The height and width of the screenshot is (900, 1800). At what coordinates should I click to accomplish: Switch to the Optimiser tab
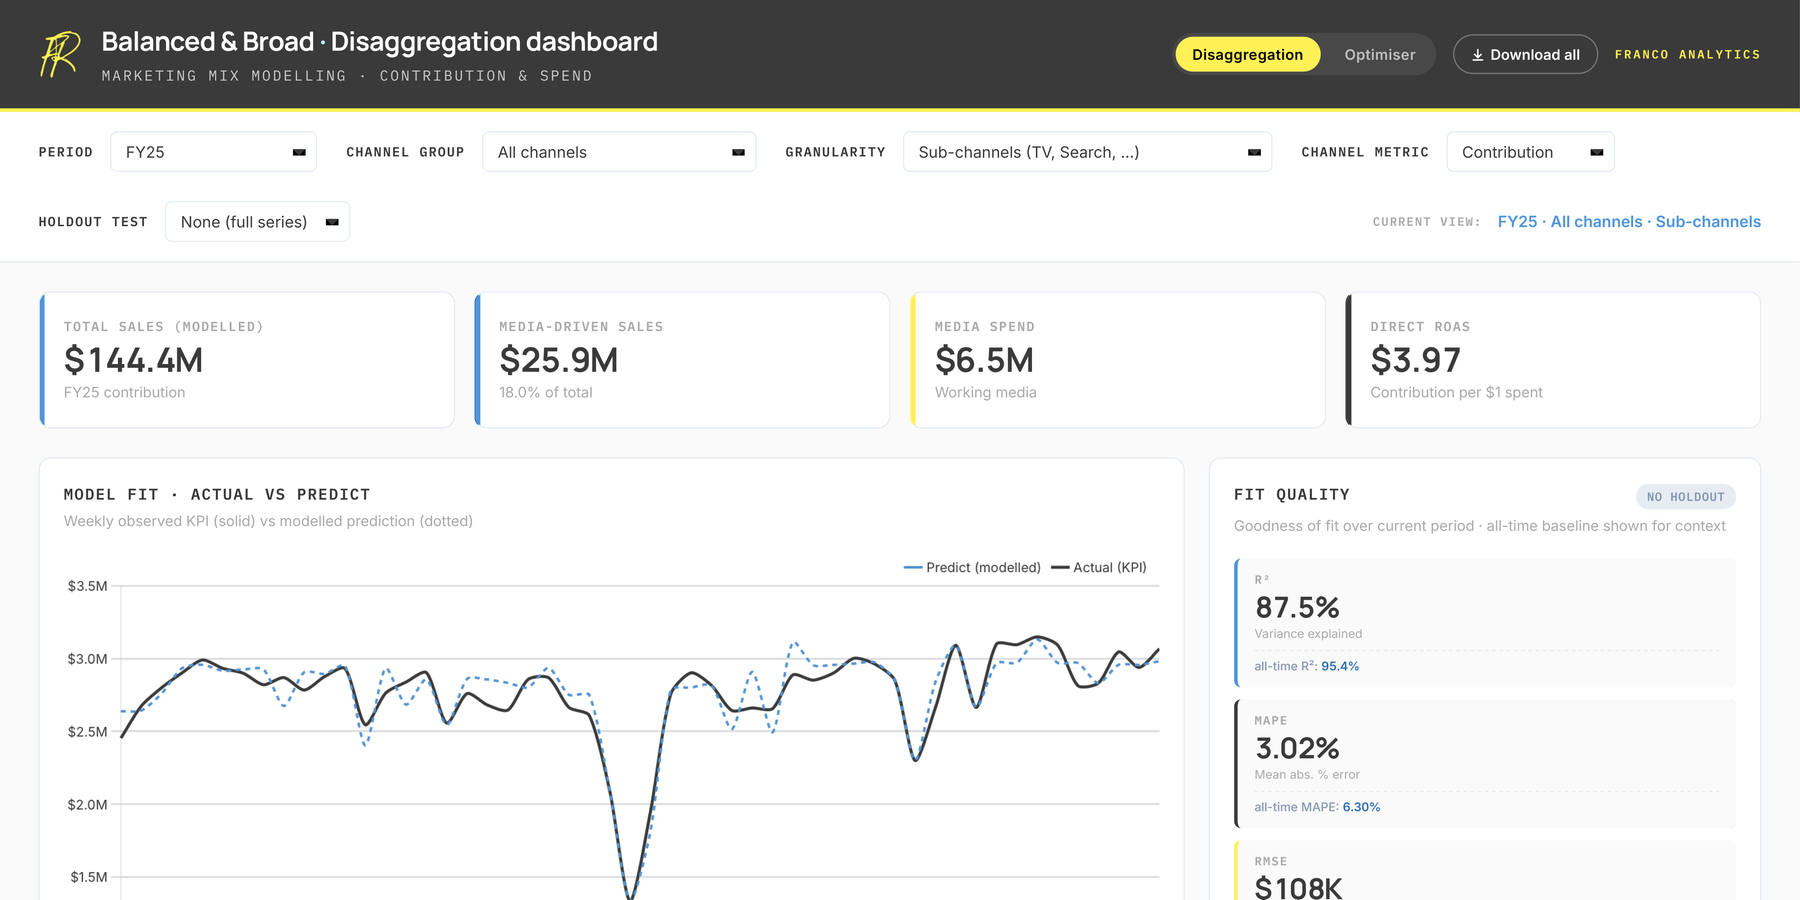click(x=1379, y=54)
